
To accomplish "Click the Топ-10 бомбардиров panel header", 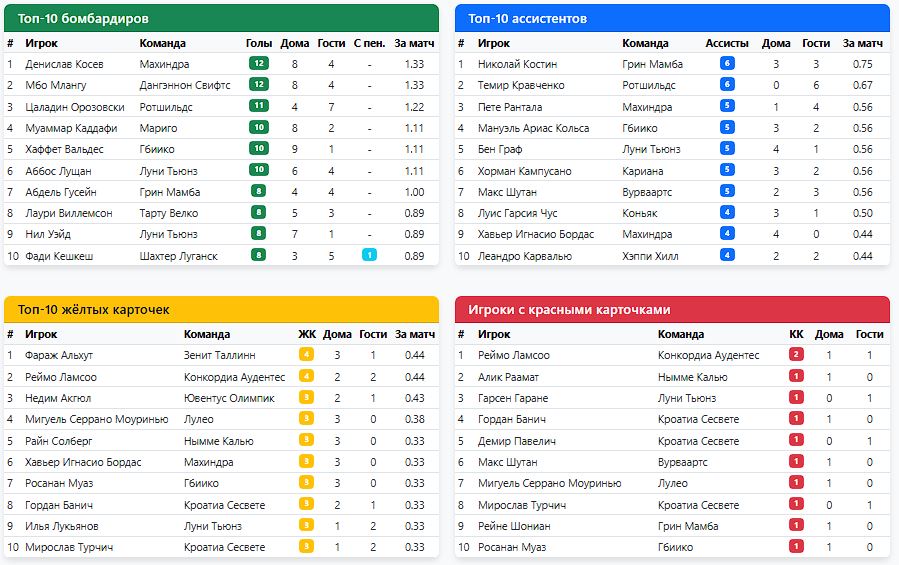I will [x=221, y=18].
